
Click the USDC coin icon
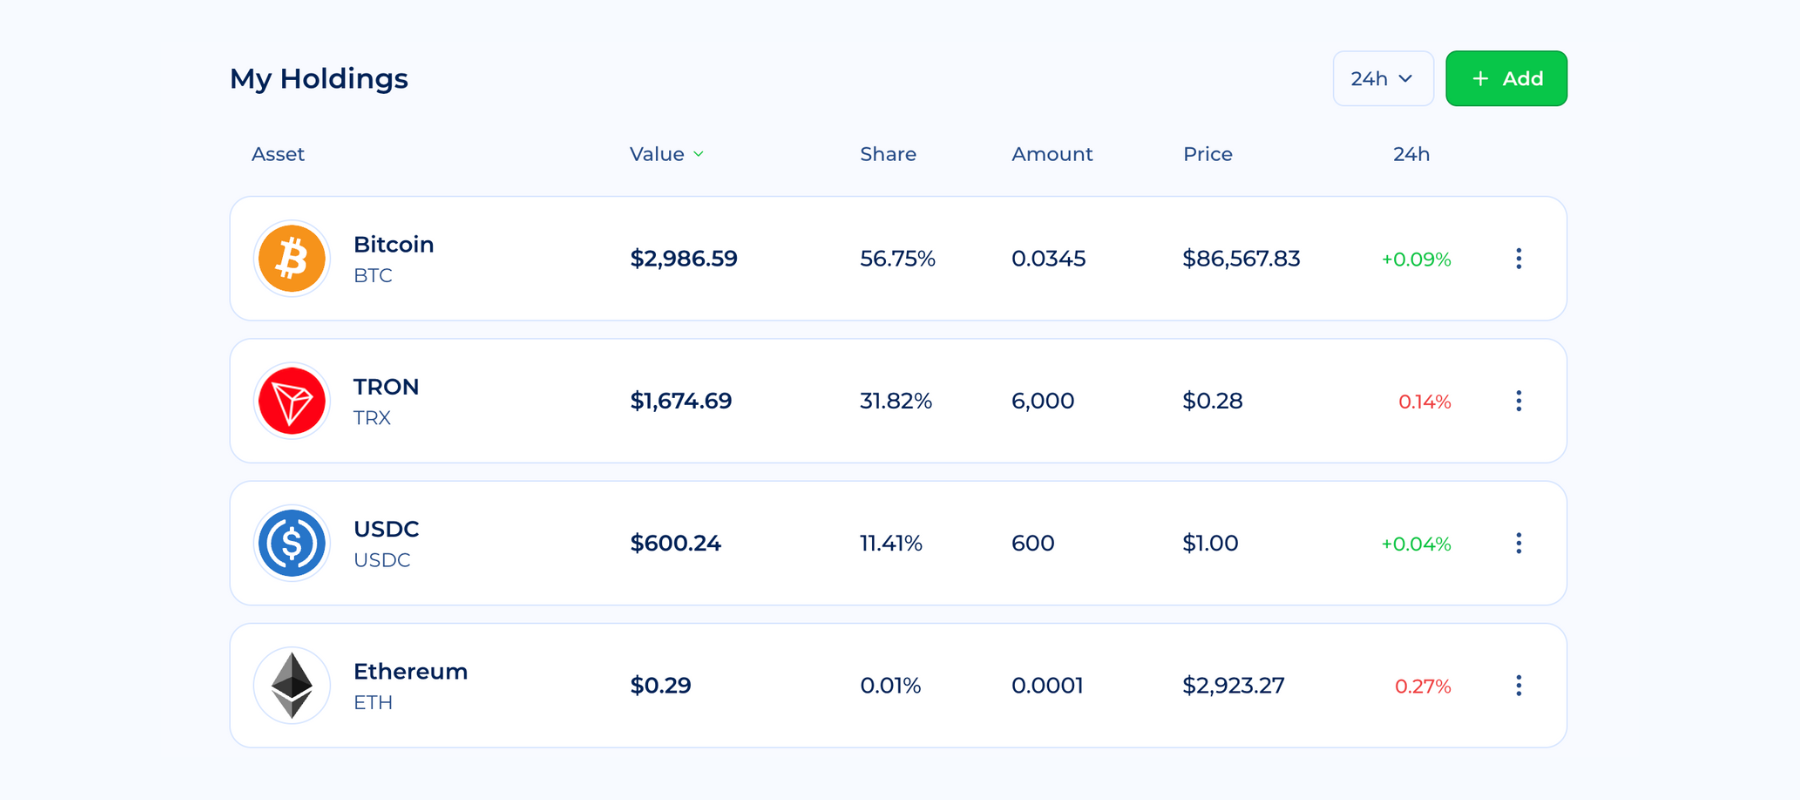[291, 543]
